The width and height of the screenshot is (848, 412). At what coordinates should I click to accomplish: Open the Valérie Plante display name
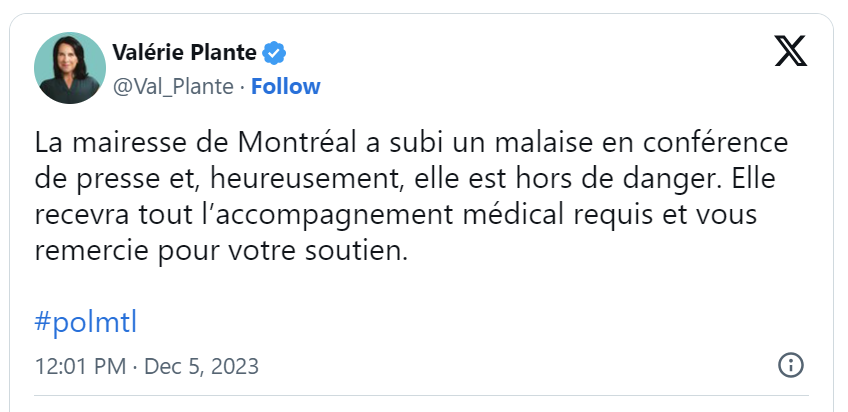(x=184, y=52)
